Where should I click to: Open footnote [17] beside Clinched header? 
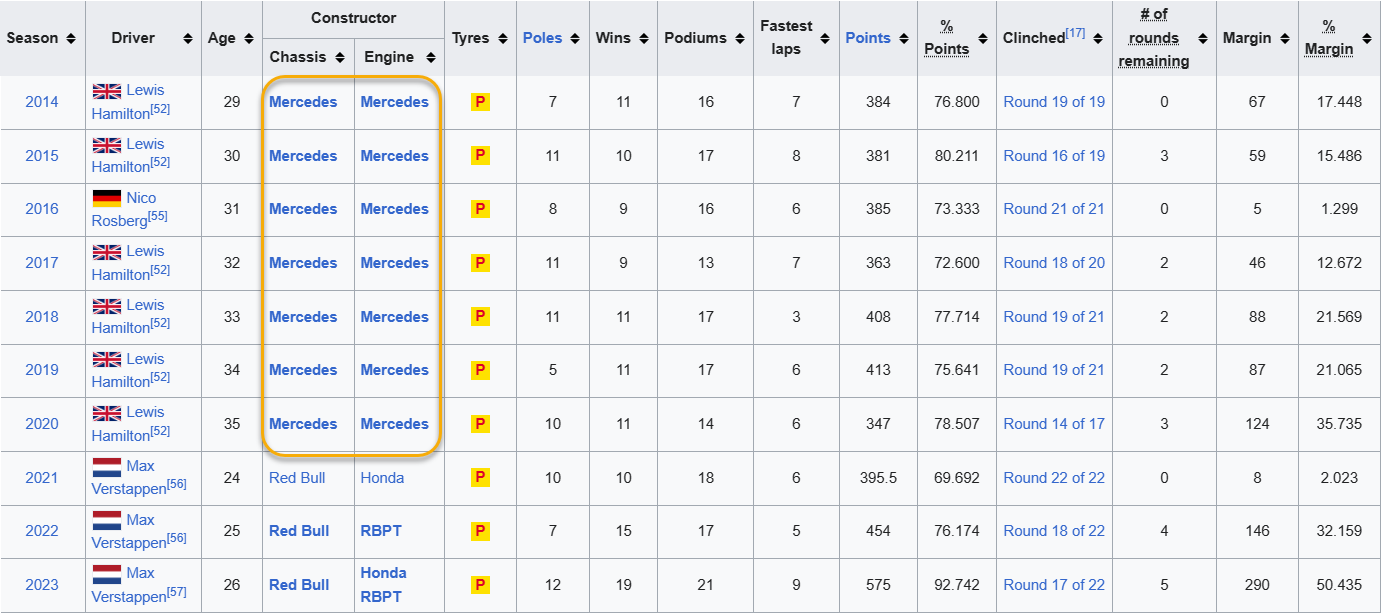tap(1076, 33)
